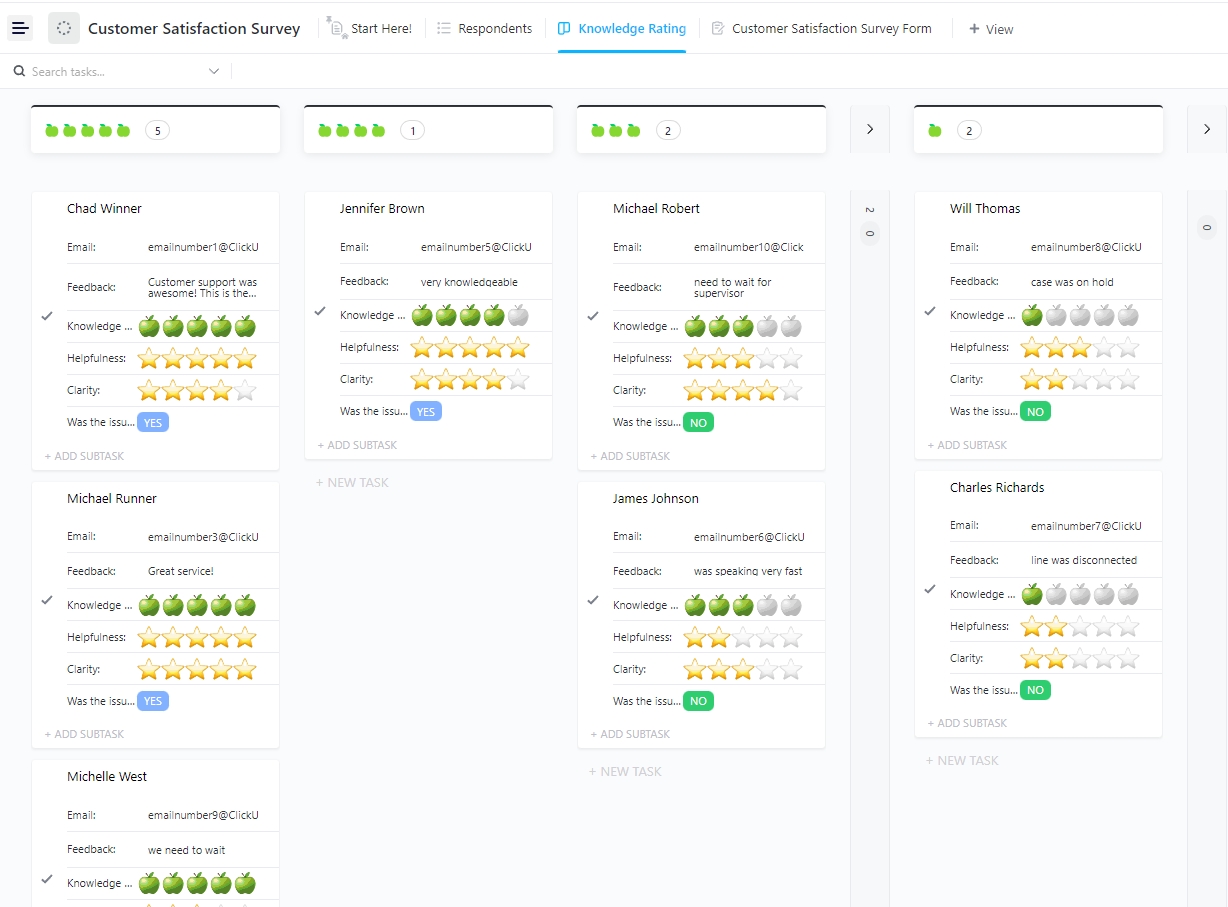Click the Respondents list view icon
Screen dimensions: 1228x907
[x=445, y=28]
